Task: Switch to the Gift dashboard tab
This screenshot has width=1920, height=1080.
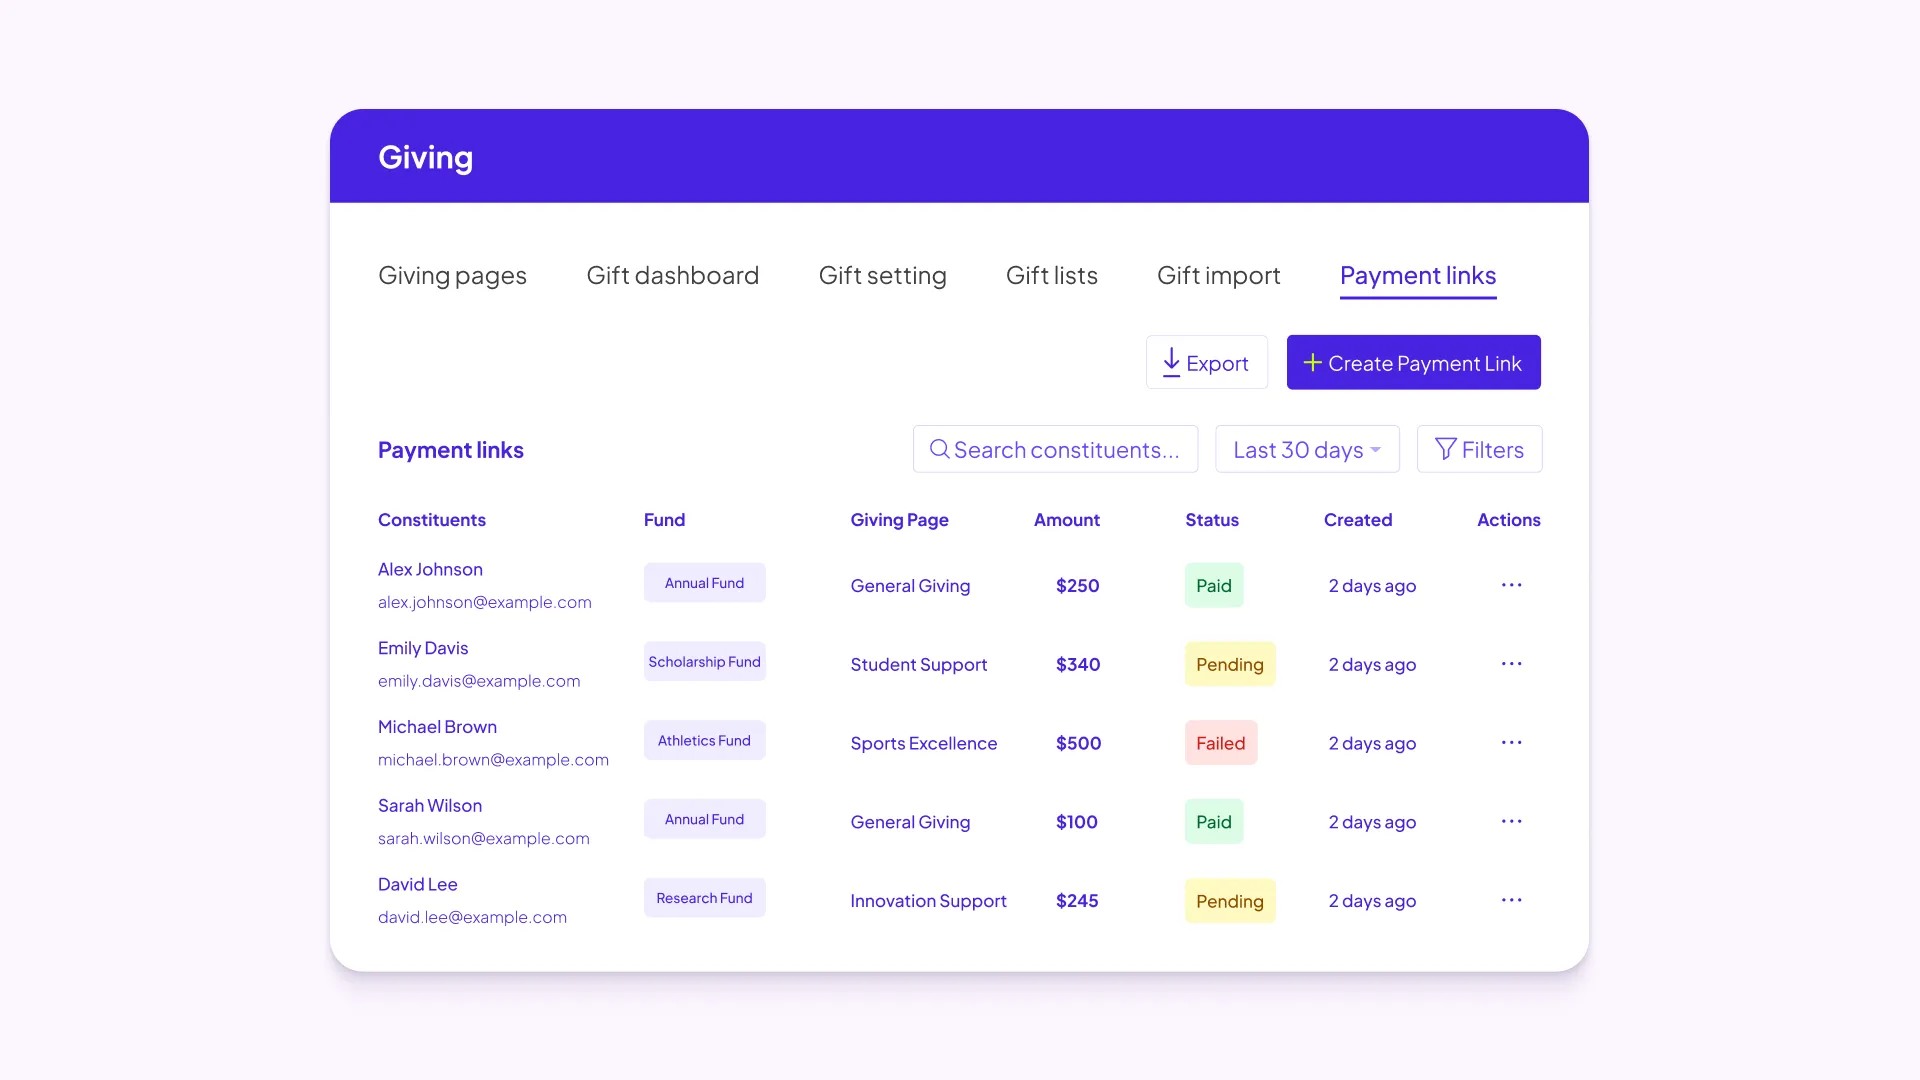Action: (x=672, y=275)
